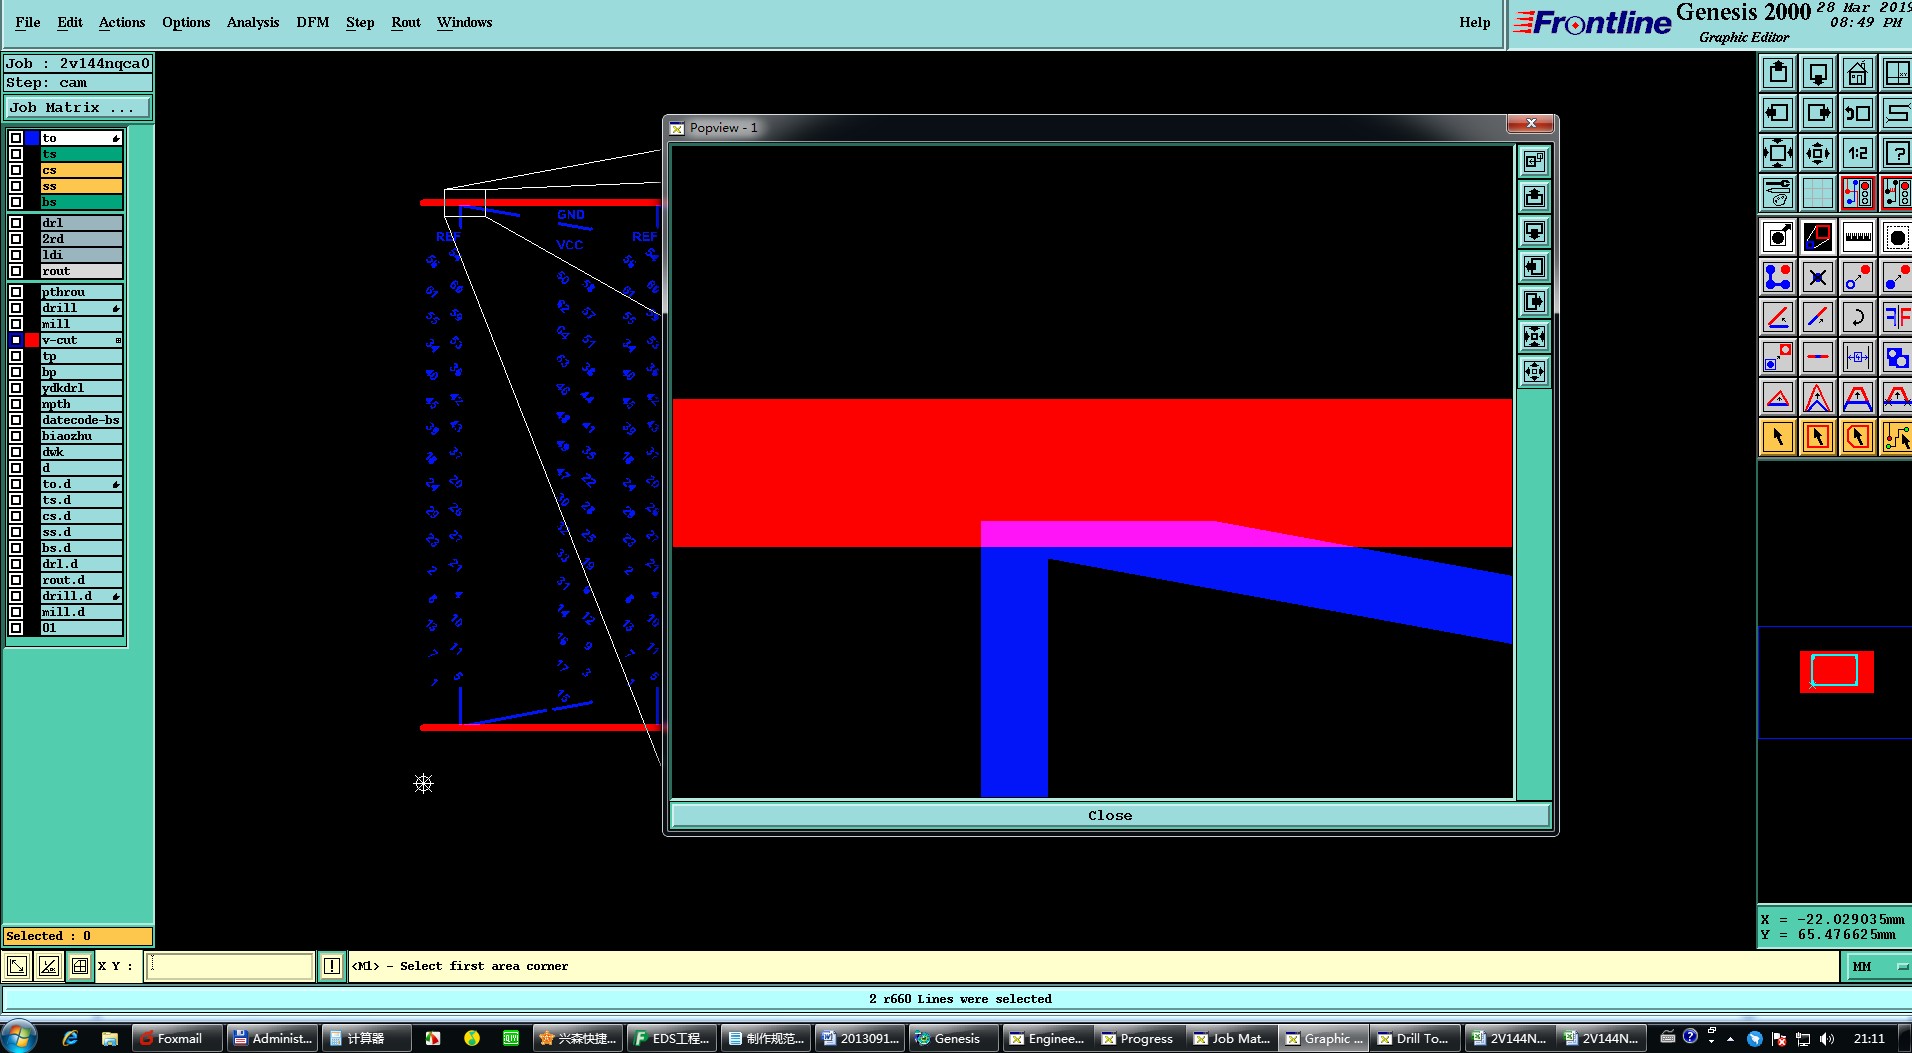Click the 1:2 zoom scale icon

click(1857, 153)
